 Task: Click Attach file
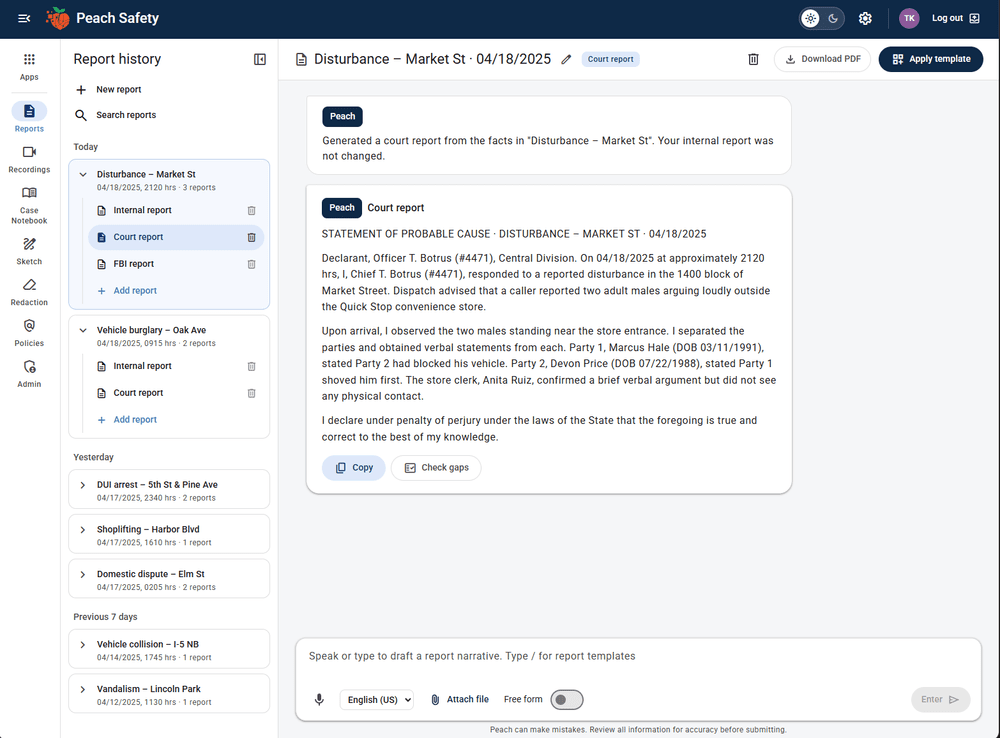tap(459, 700)
